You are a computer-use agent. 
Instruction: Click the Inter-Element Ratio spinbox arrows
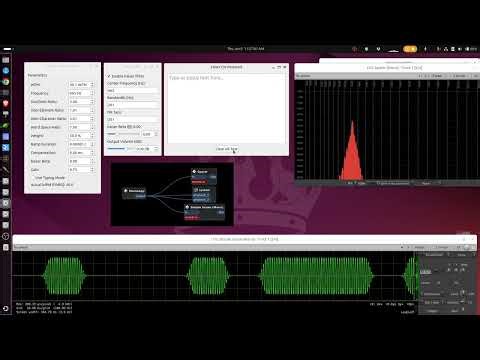click(x=92, y=110)
